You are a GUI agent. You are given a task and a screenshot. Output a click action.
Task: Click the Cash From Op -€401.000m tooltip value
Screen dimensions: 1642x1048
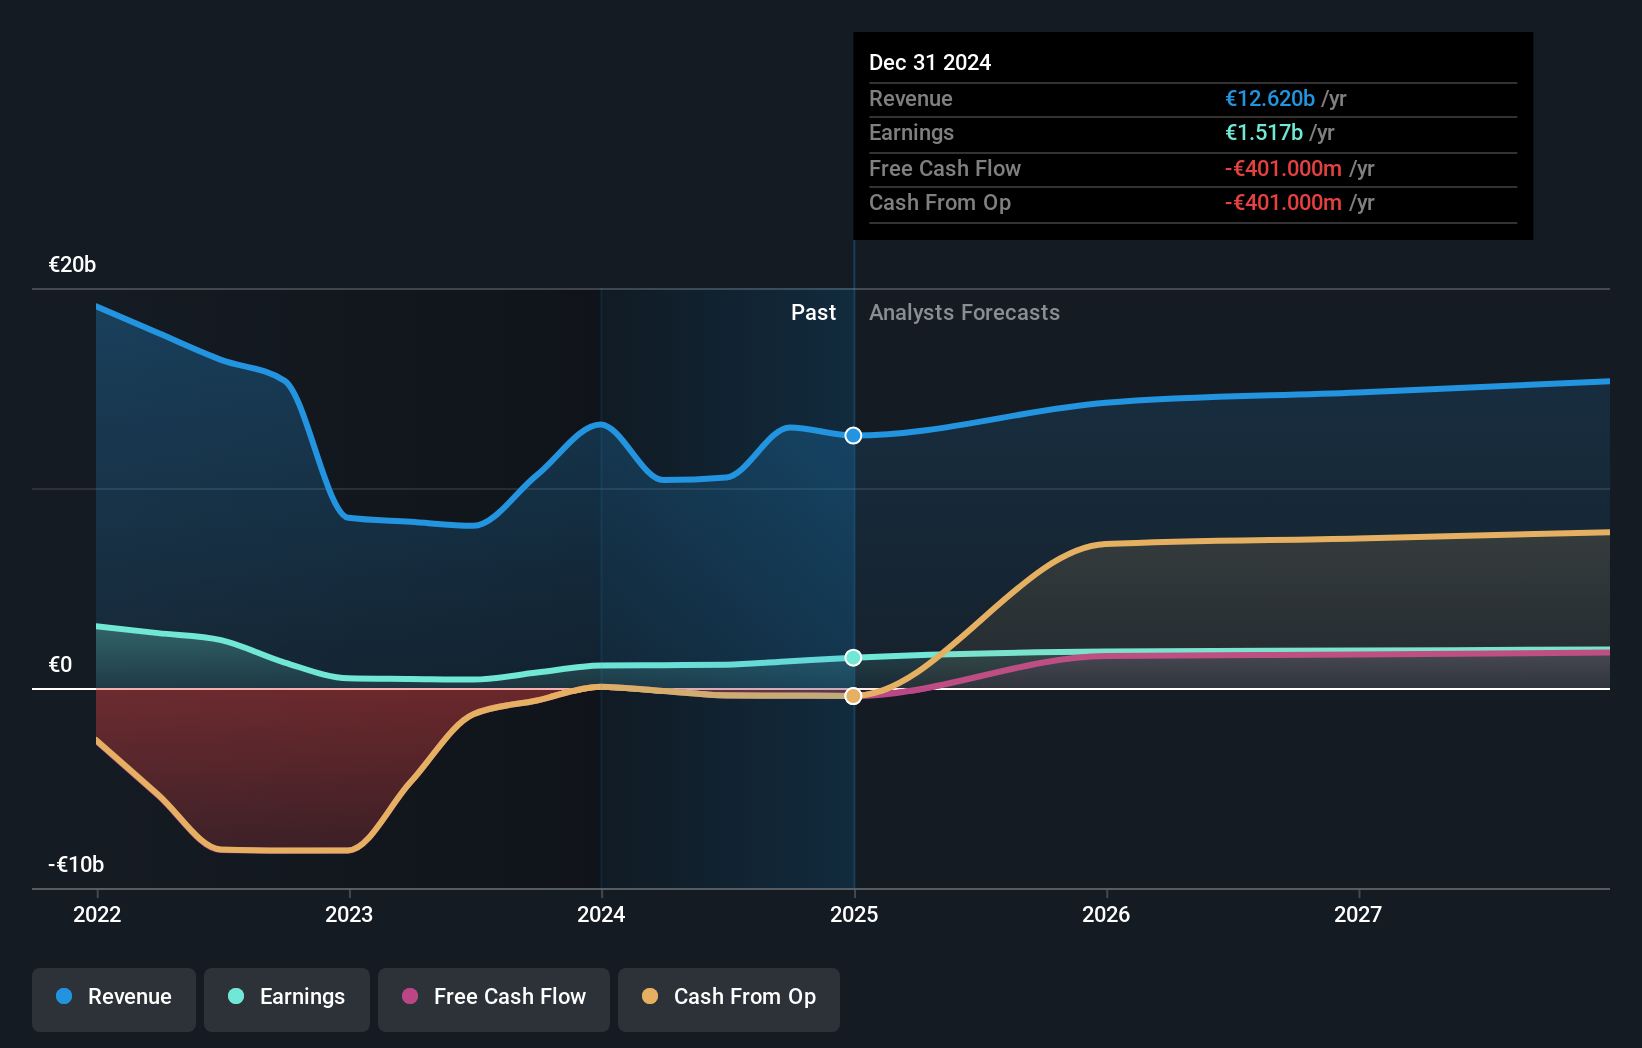tap(1283, 202)
